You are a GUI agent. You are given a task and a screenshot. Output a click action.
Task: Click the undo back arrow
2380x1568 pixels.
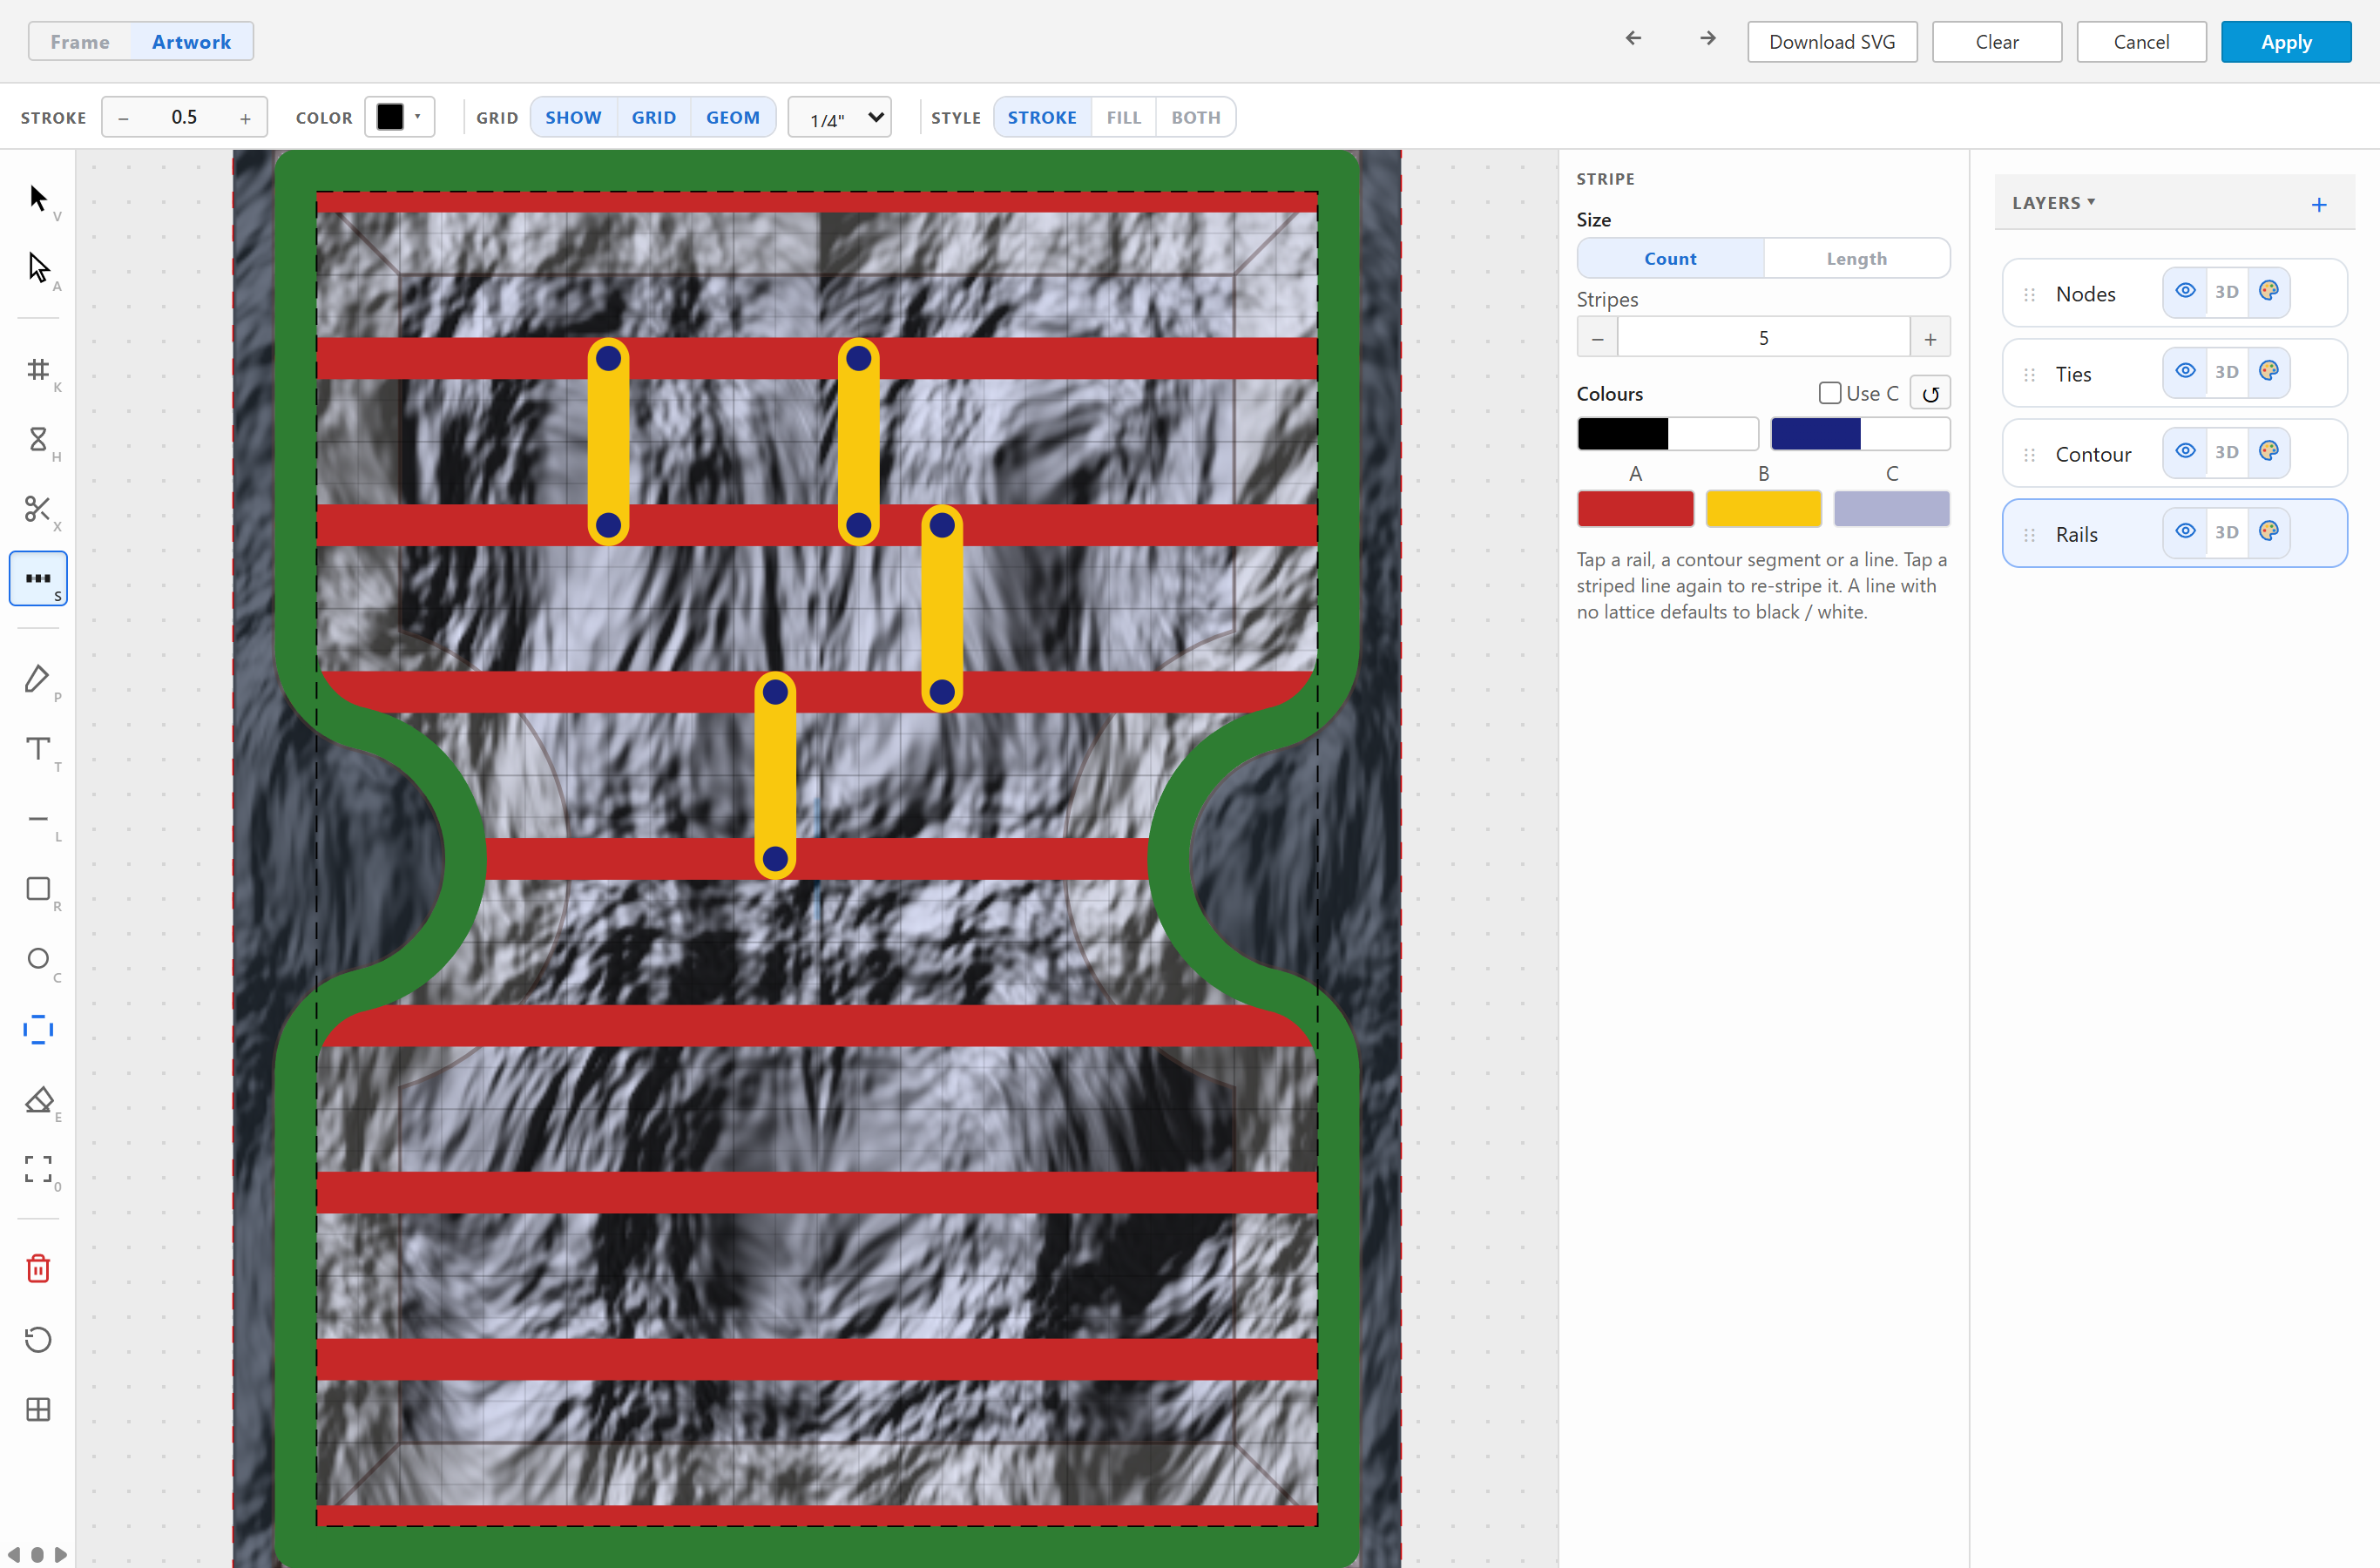(x=1633, y=38)
